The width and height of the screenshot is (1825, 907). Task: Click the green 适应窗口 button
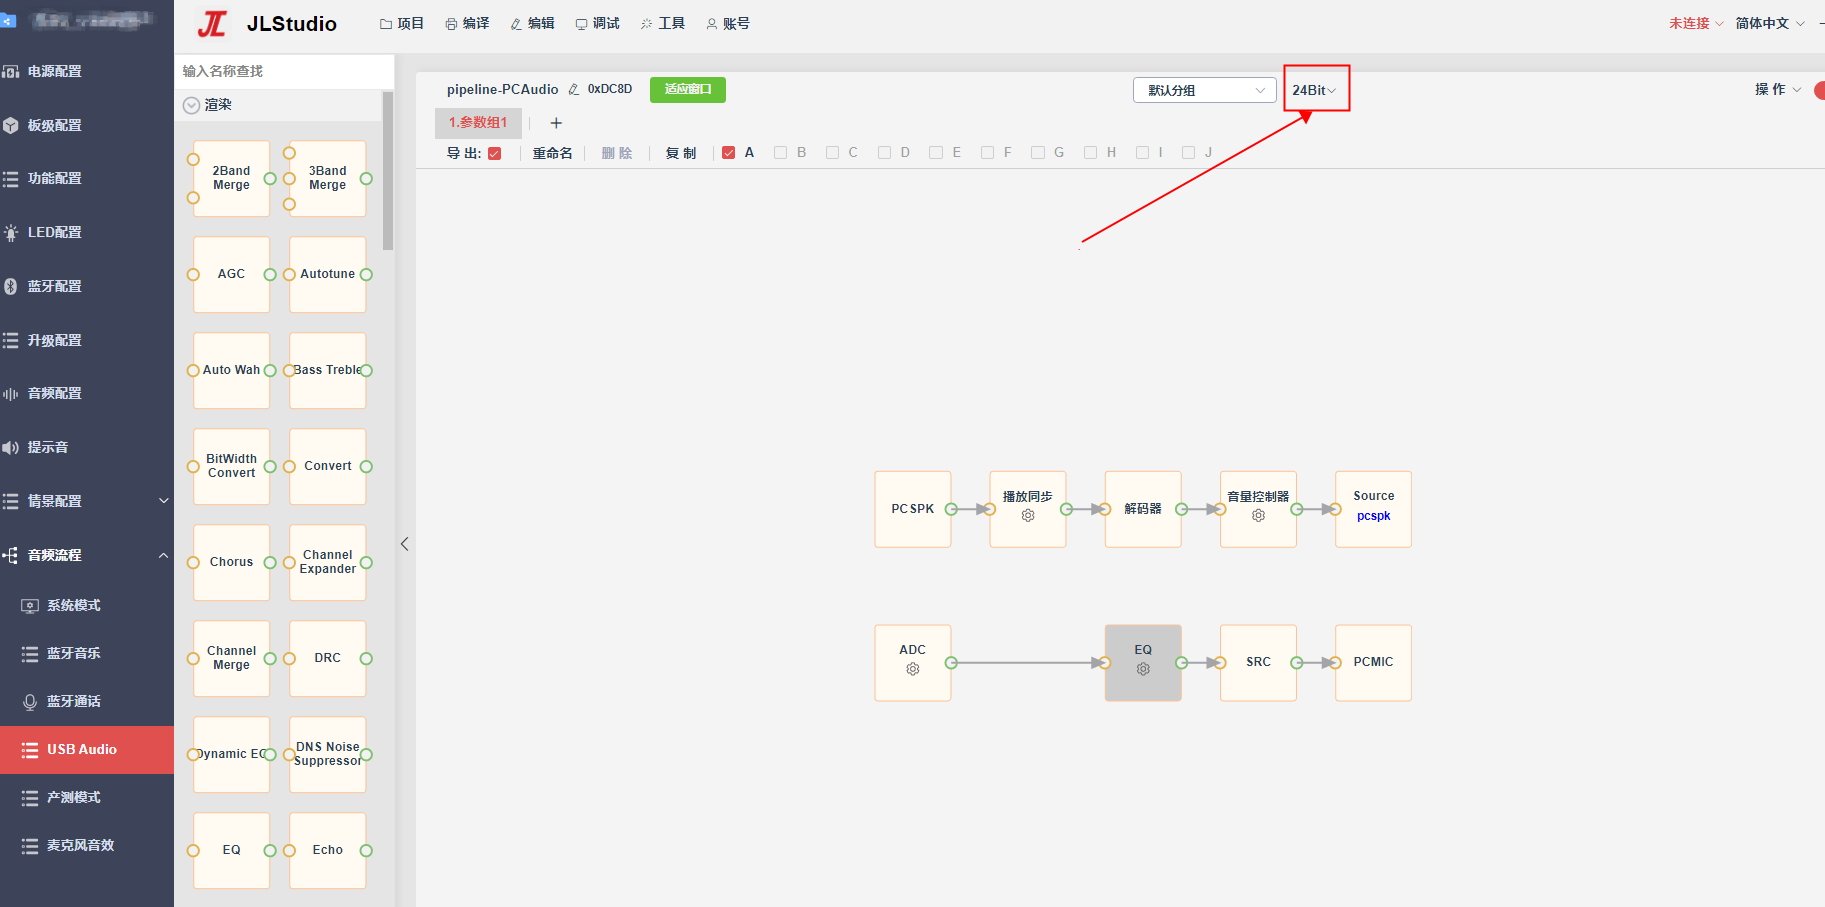tap(688, 90)
